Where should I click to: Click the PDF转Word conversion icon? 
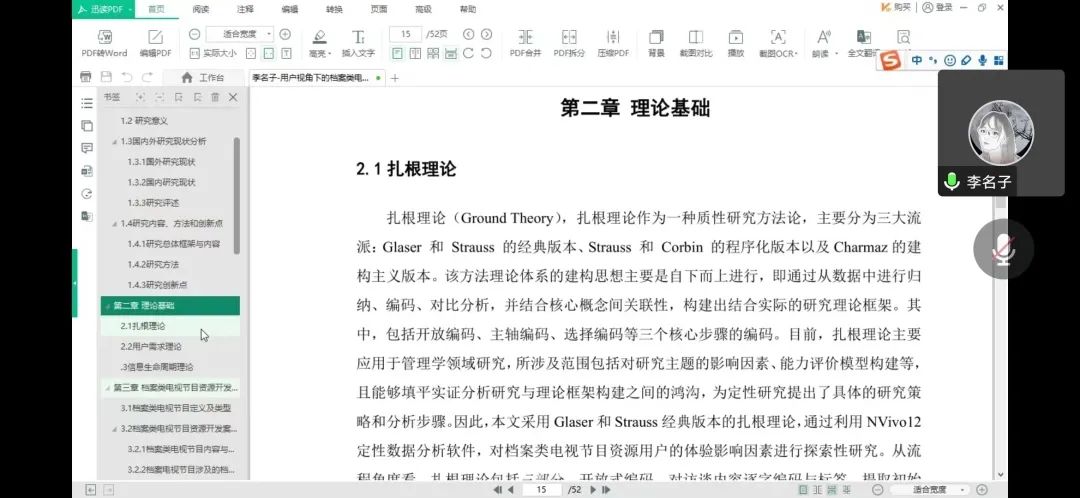click(104, 40)
